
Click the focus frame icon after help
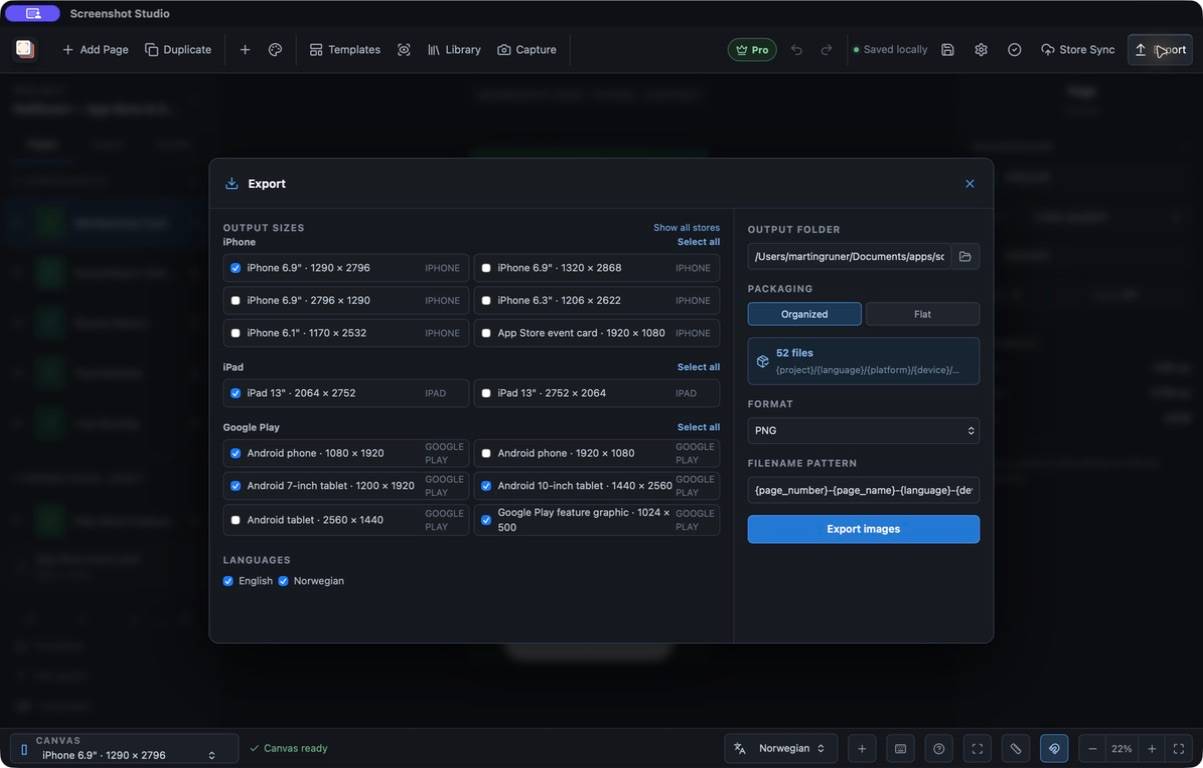click(977, 748)
